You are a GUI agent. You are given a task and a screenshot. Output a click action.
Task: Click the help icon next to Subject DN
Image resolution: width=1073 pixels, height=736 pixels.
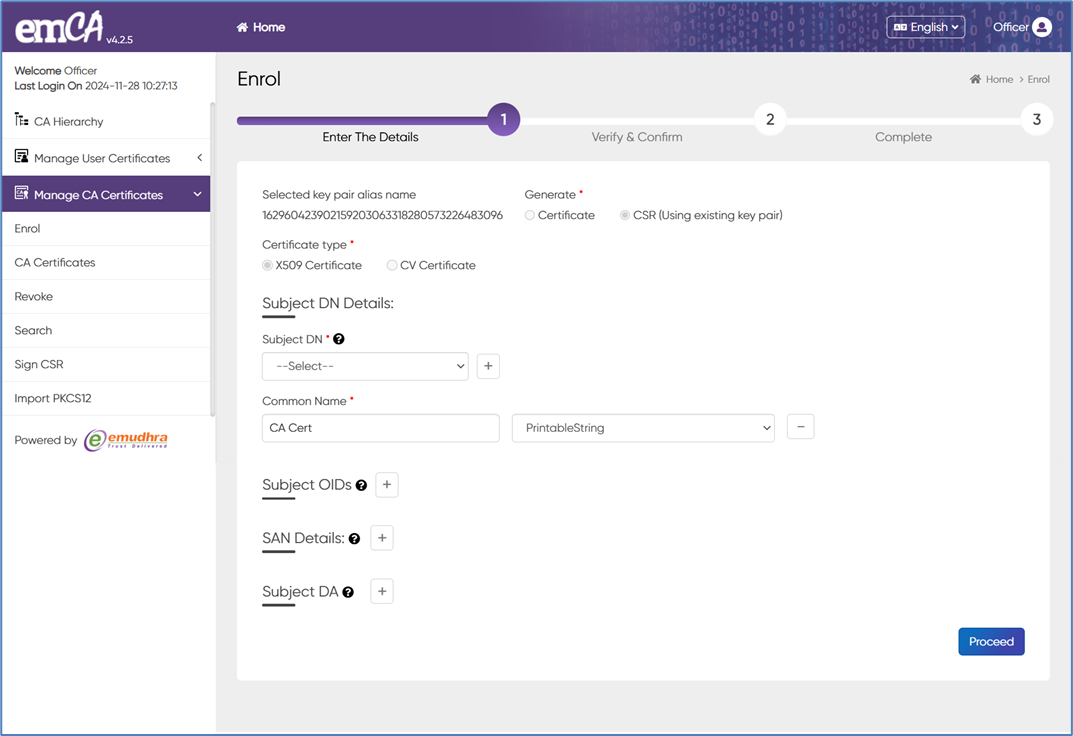[339, 340]
